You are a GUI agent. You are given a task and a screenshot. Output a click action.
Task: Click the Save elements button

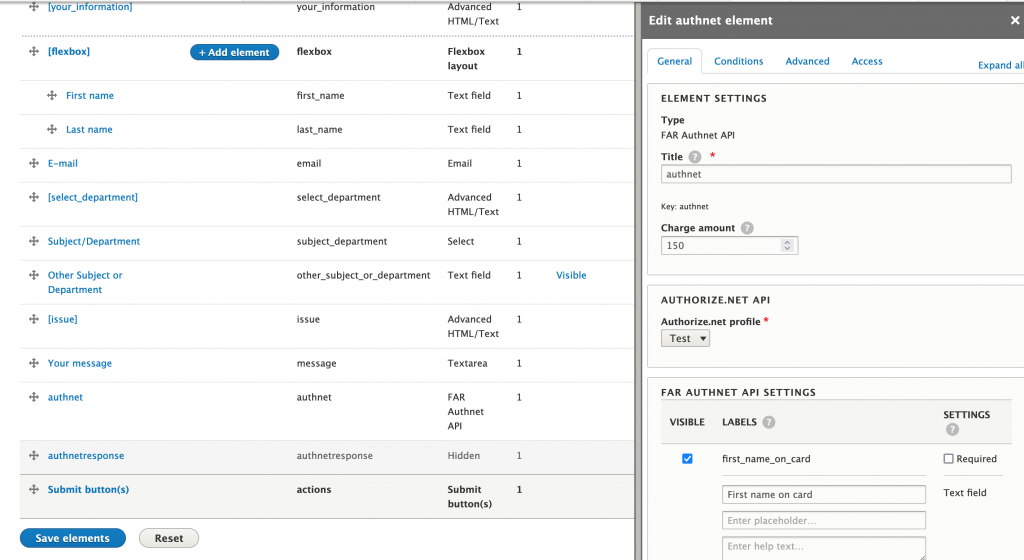click(x=72, y=538)
